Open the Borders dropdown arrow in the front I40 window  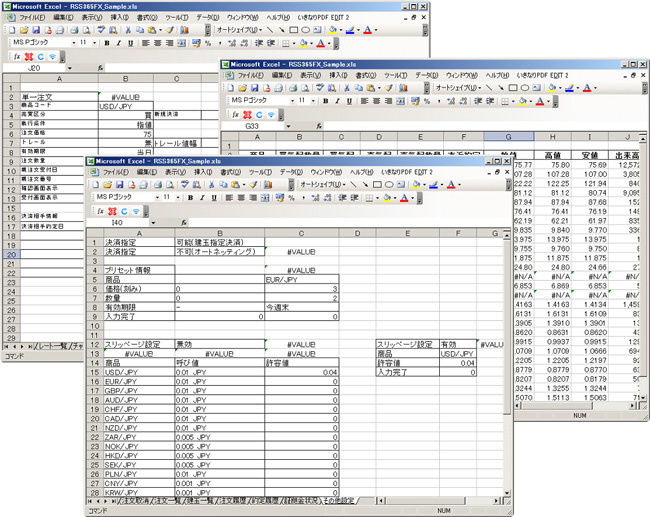(377, 198)
